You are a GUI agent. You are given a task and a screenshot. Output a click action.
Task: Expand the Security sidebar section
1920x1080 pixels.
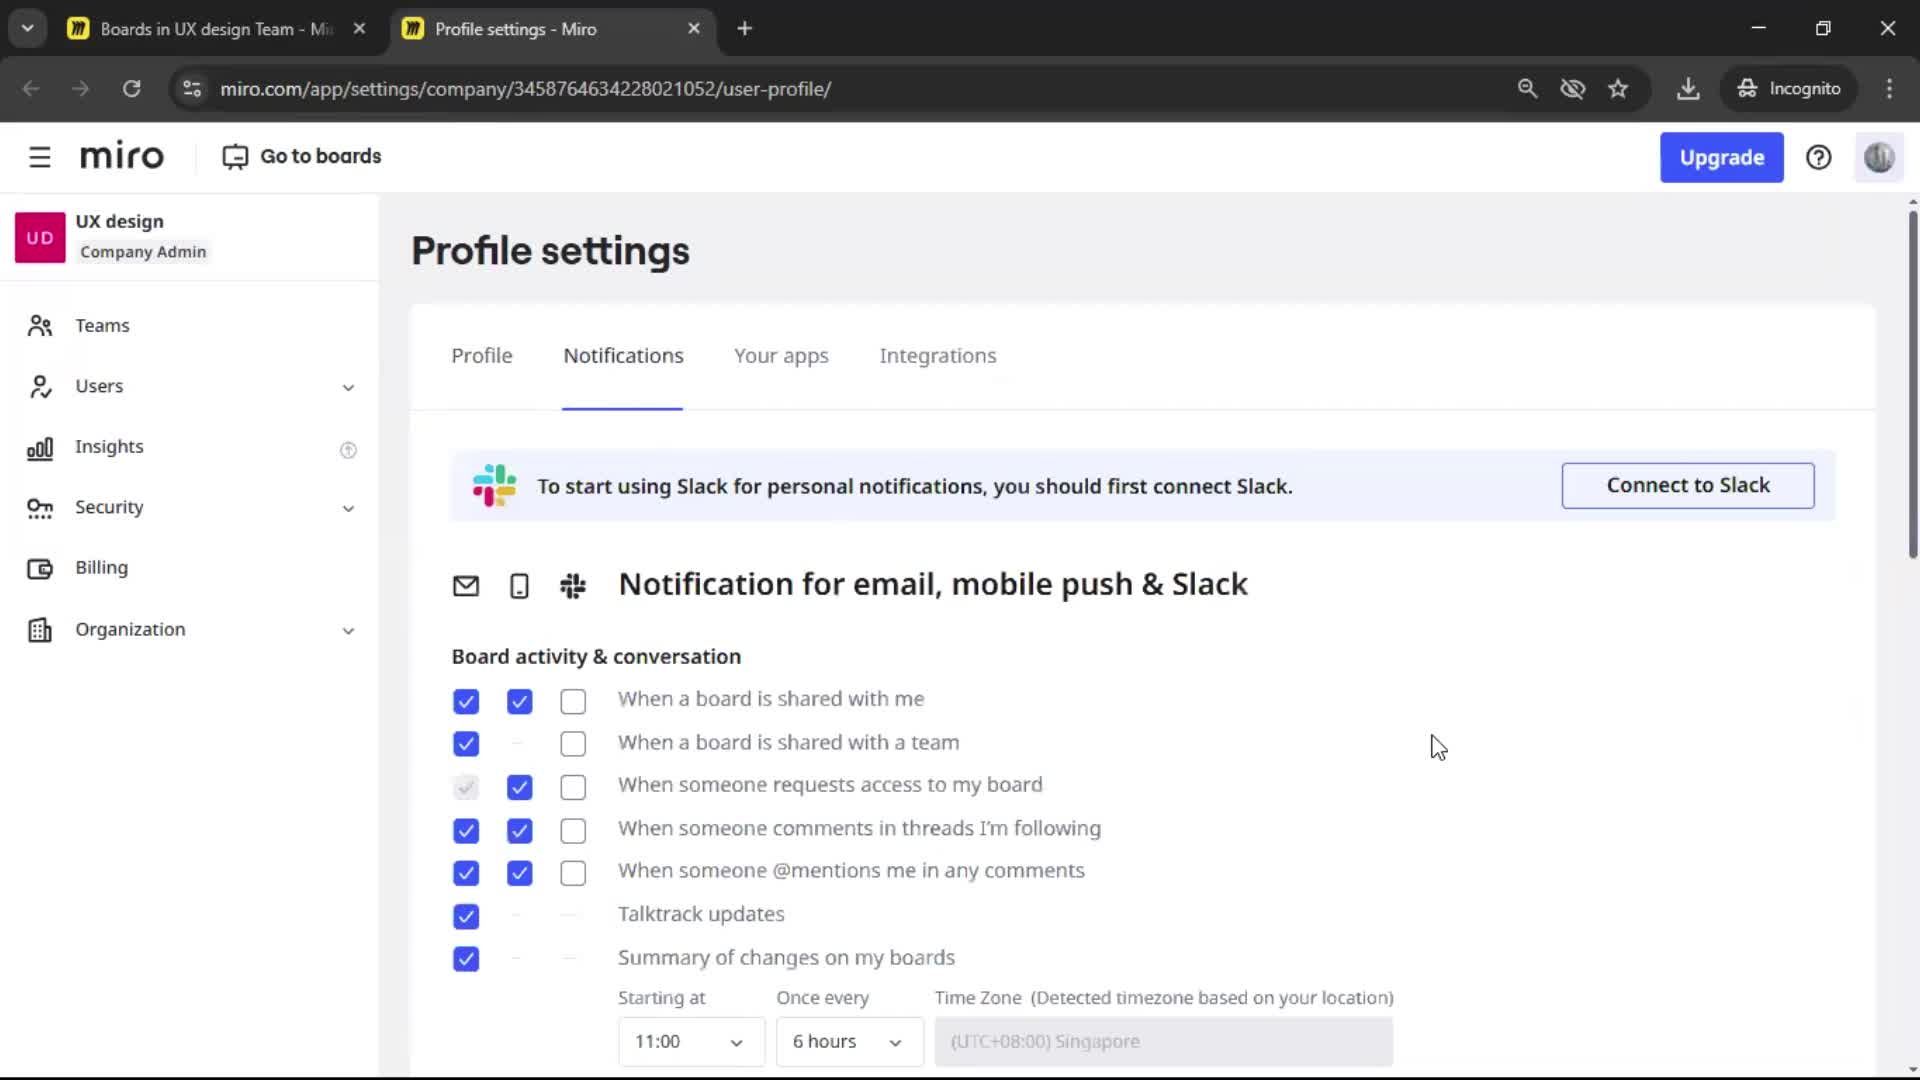pyautogui.click(x=348, y=509)
